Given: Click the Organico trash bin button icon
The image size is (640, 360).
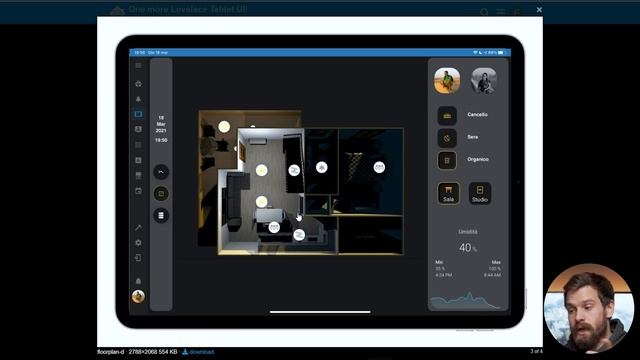Looking at the screenshot, I should click(x=447, y=160).
